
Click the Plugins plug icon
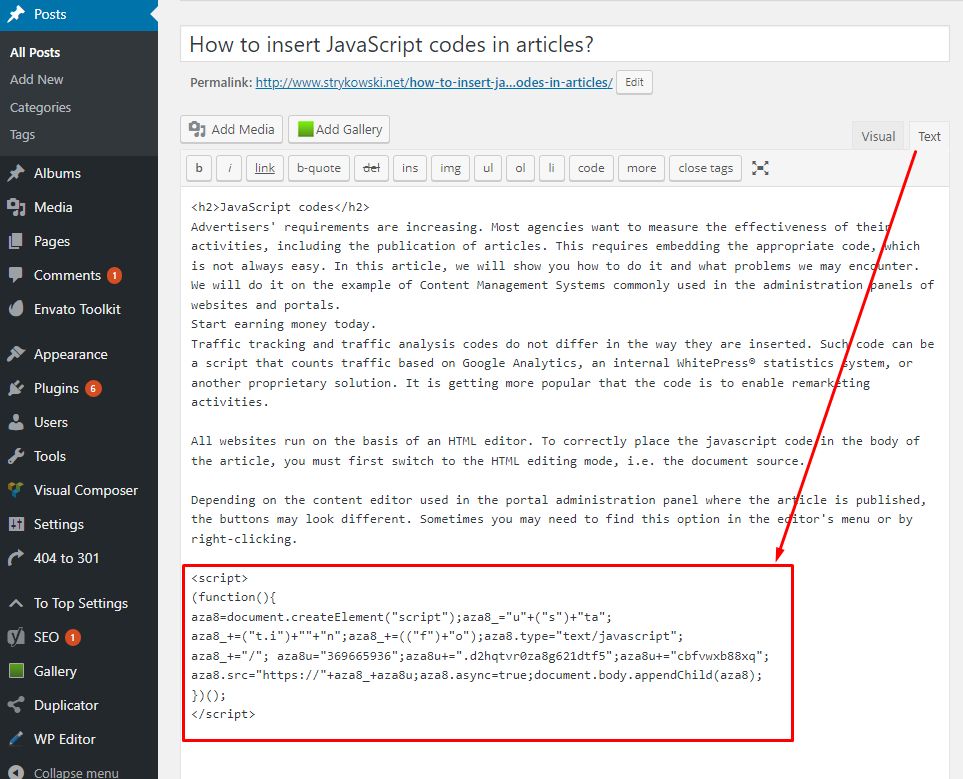(16, 388)
